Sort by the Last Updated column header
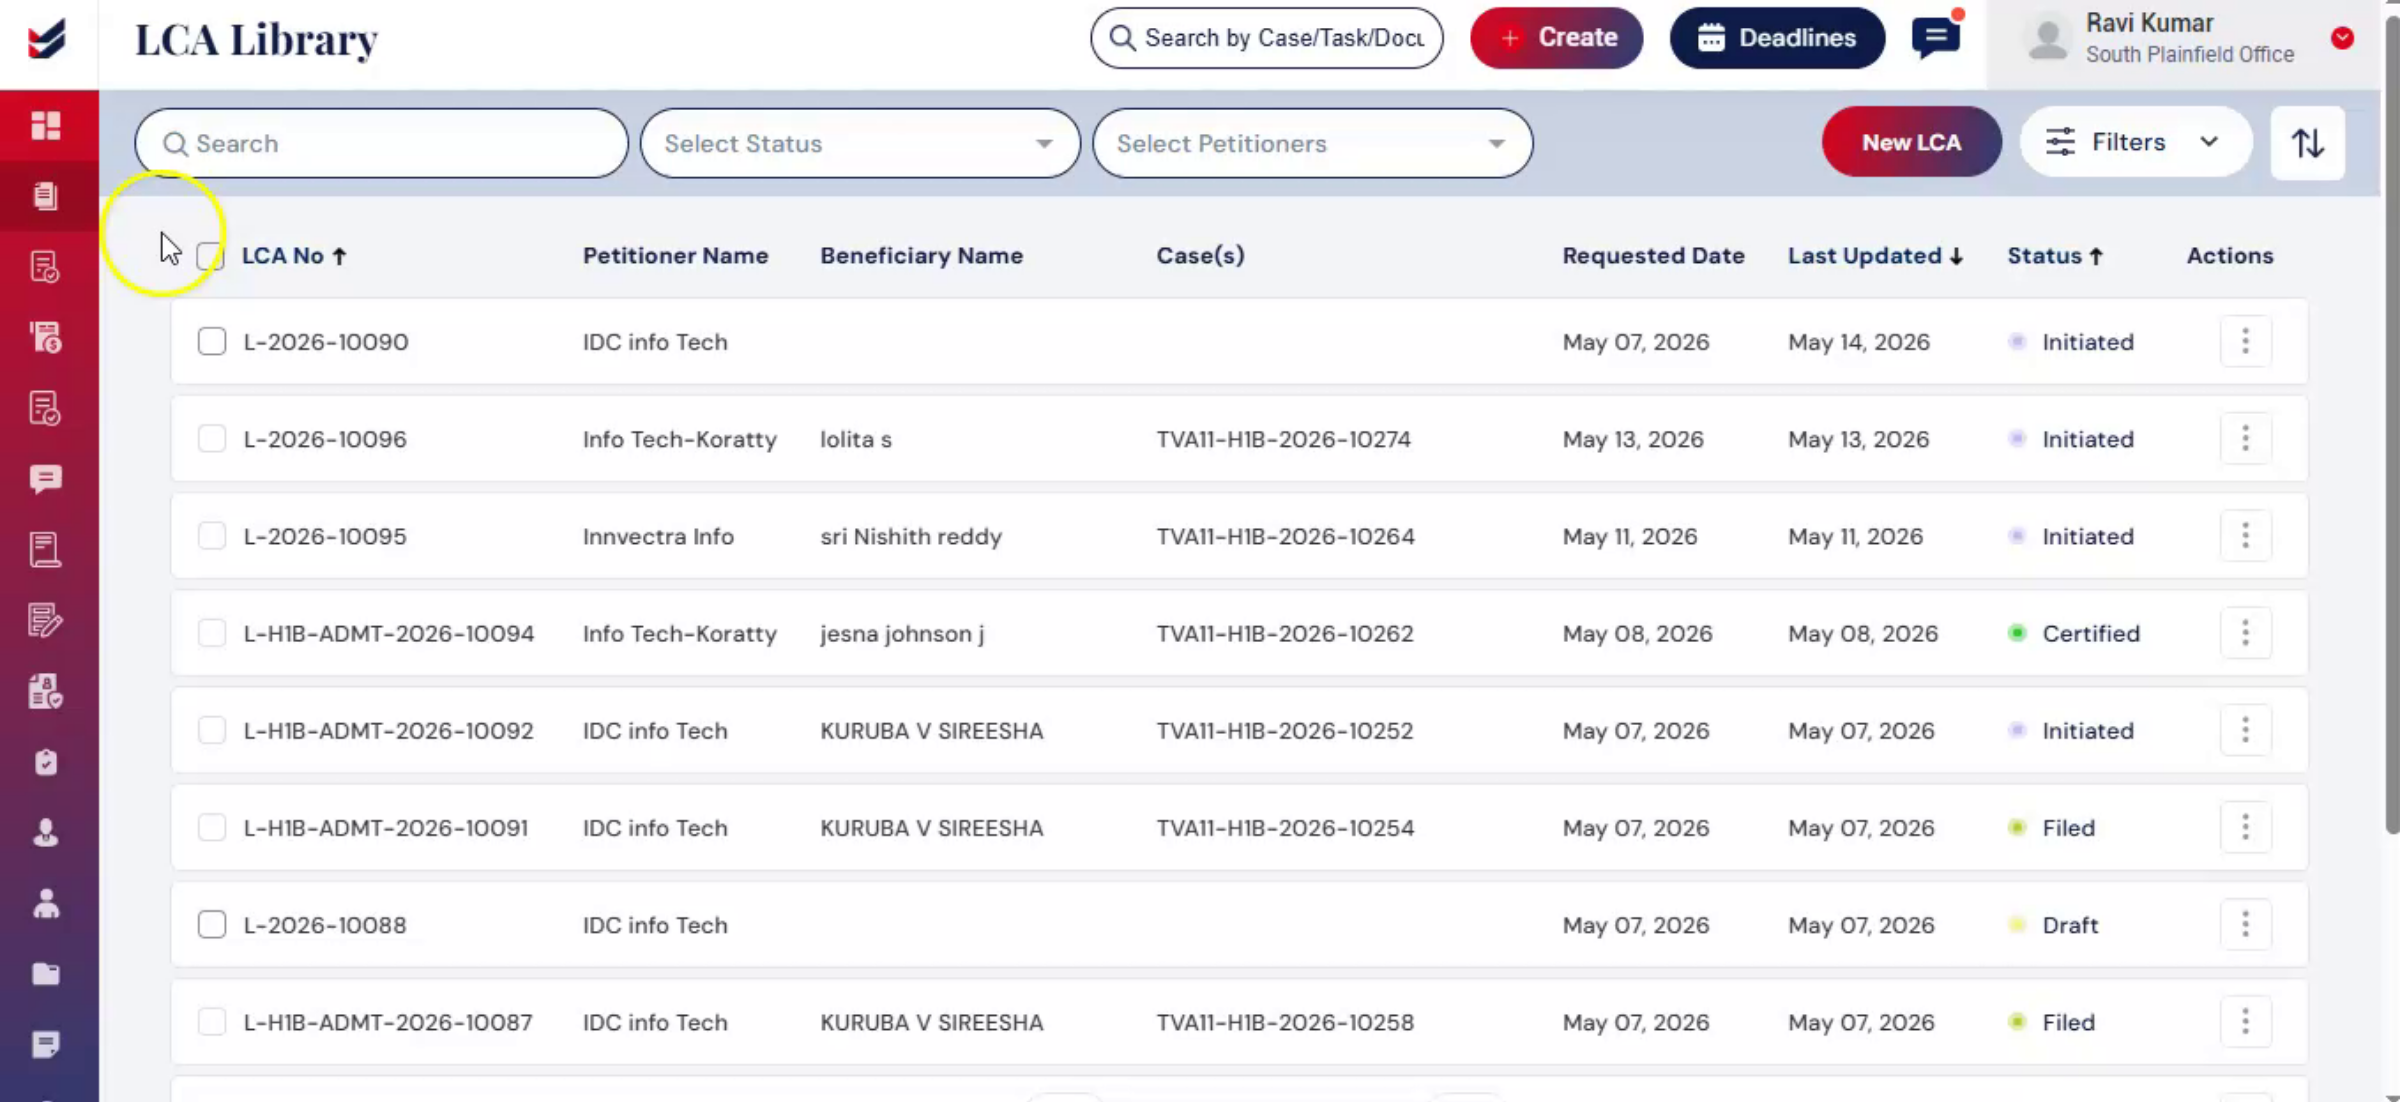This screenshot has height=1102, width=2400. coord(1876,256)
